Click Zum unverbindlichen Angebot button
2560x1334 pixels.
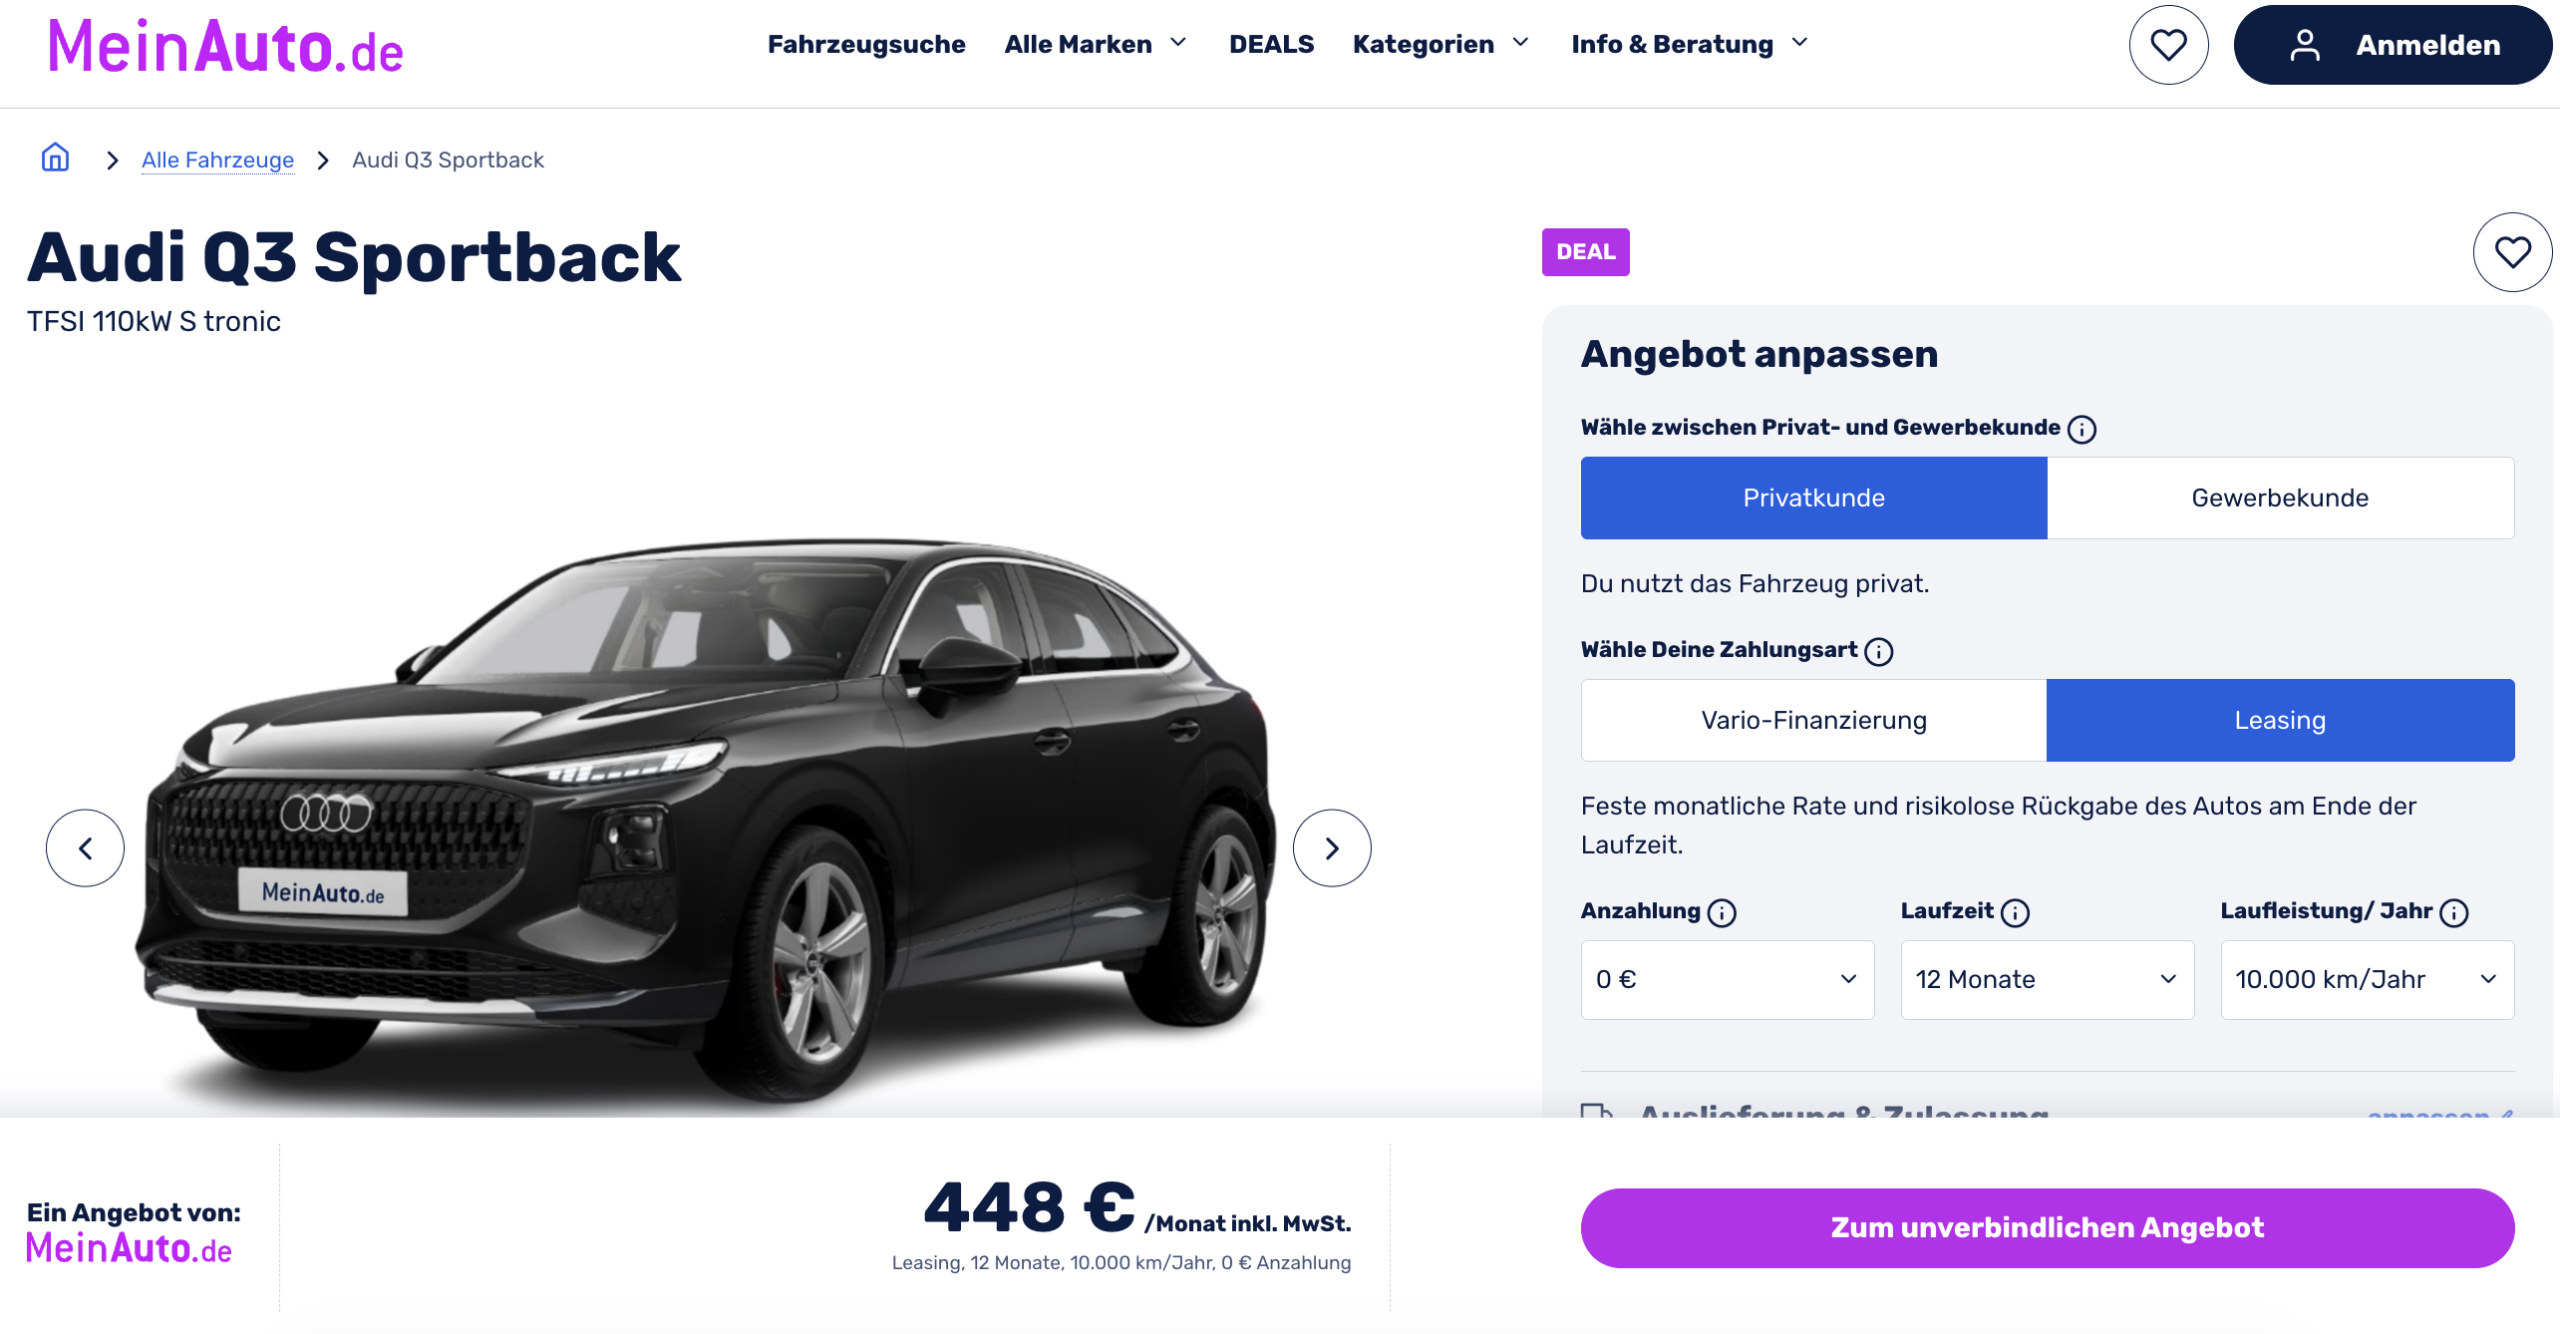(x=2047, y=1228)
